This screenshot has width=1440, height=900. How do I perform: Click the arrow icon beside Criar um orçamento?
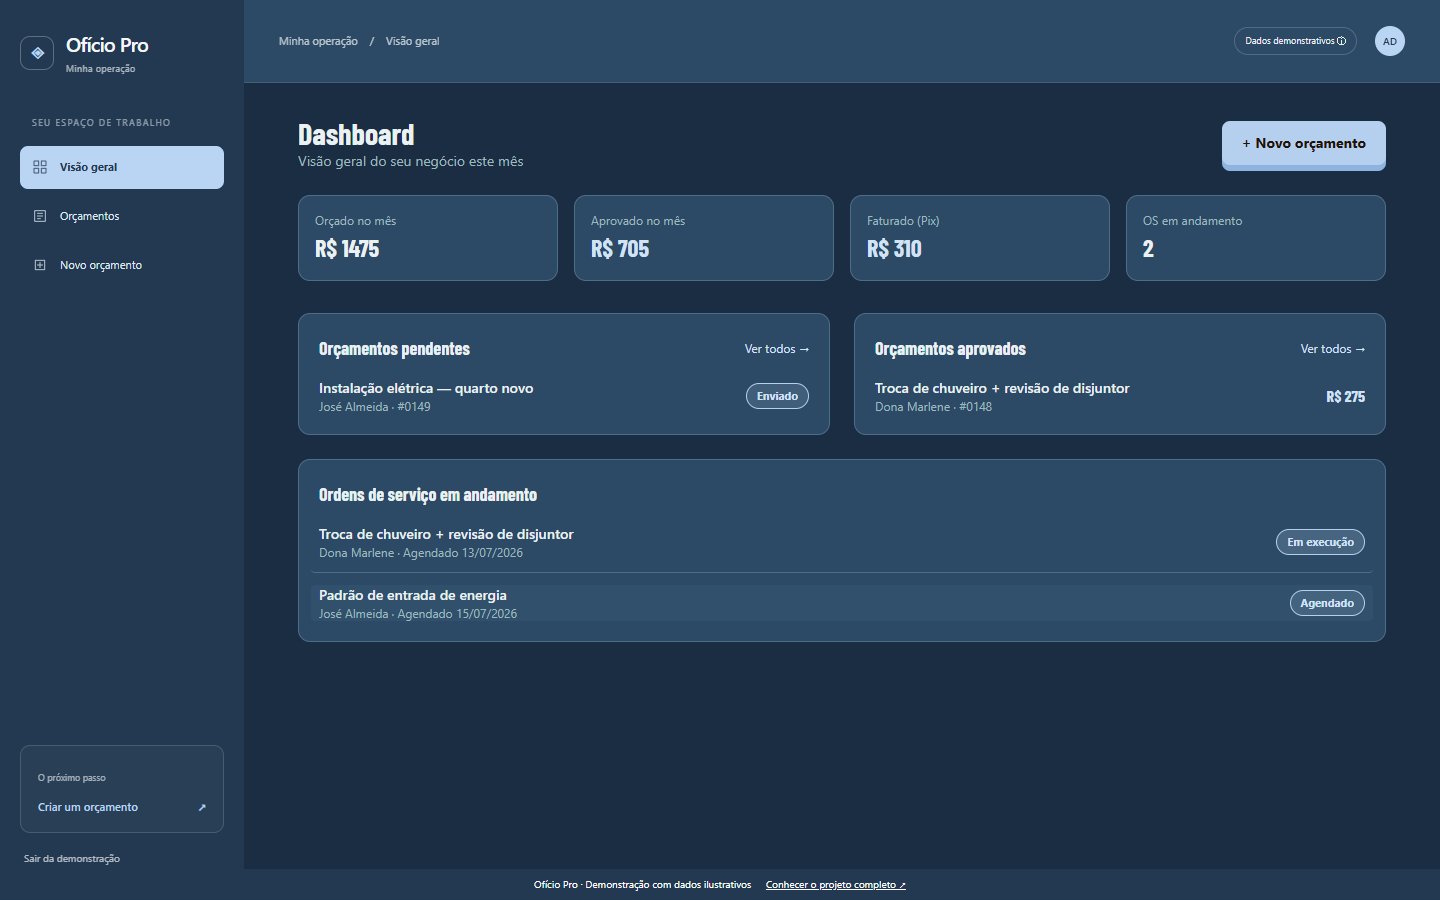tap(202, 807)
